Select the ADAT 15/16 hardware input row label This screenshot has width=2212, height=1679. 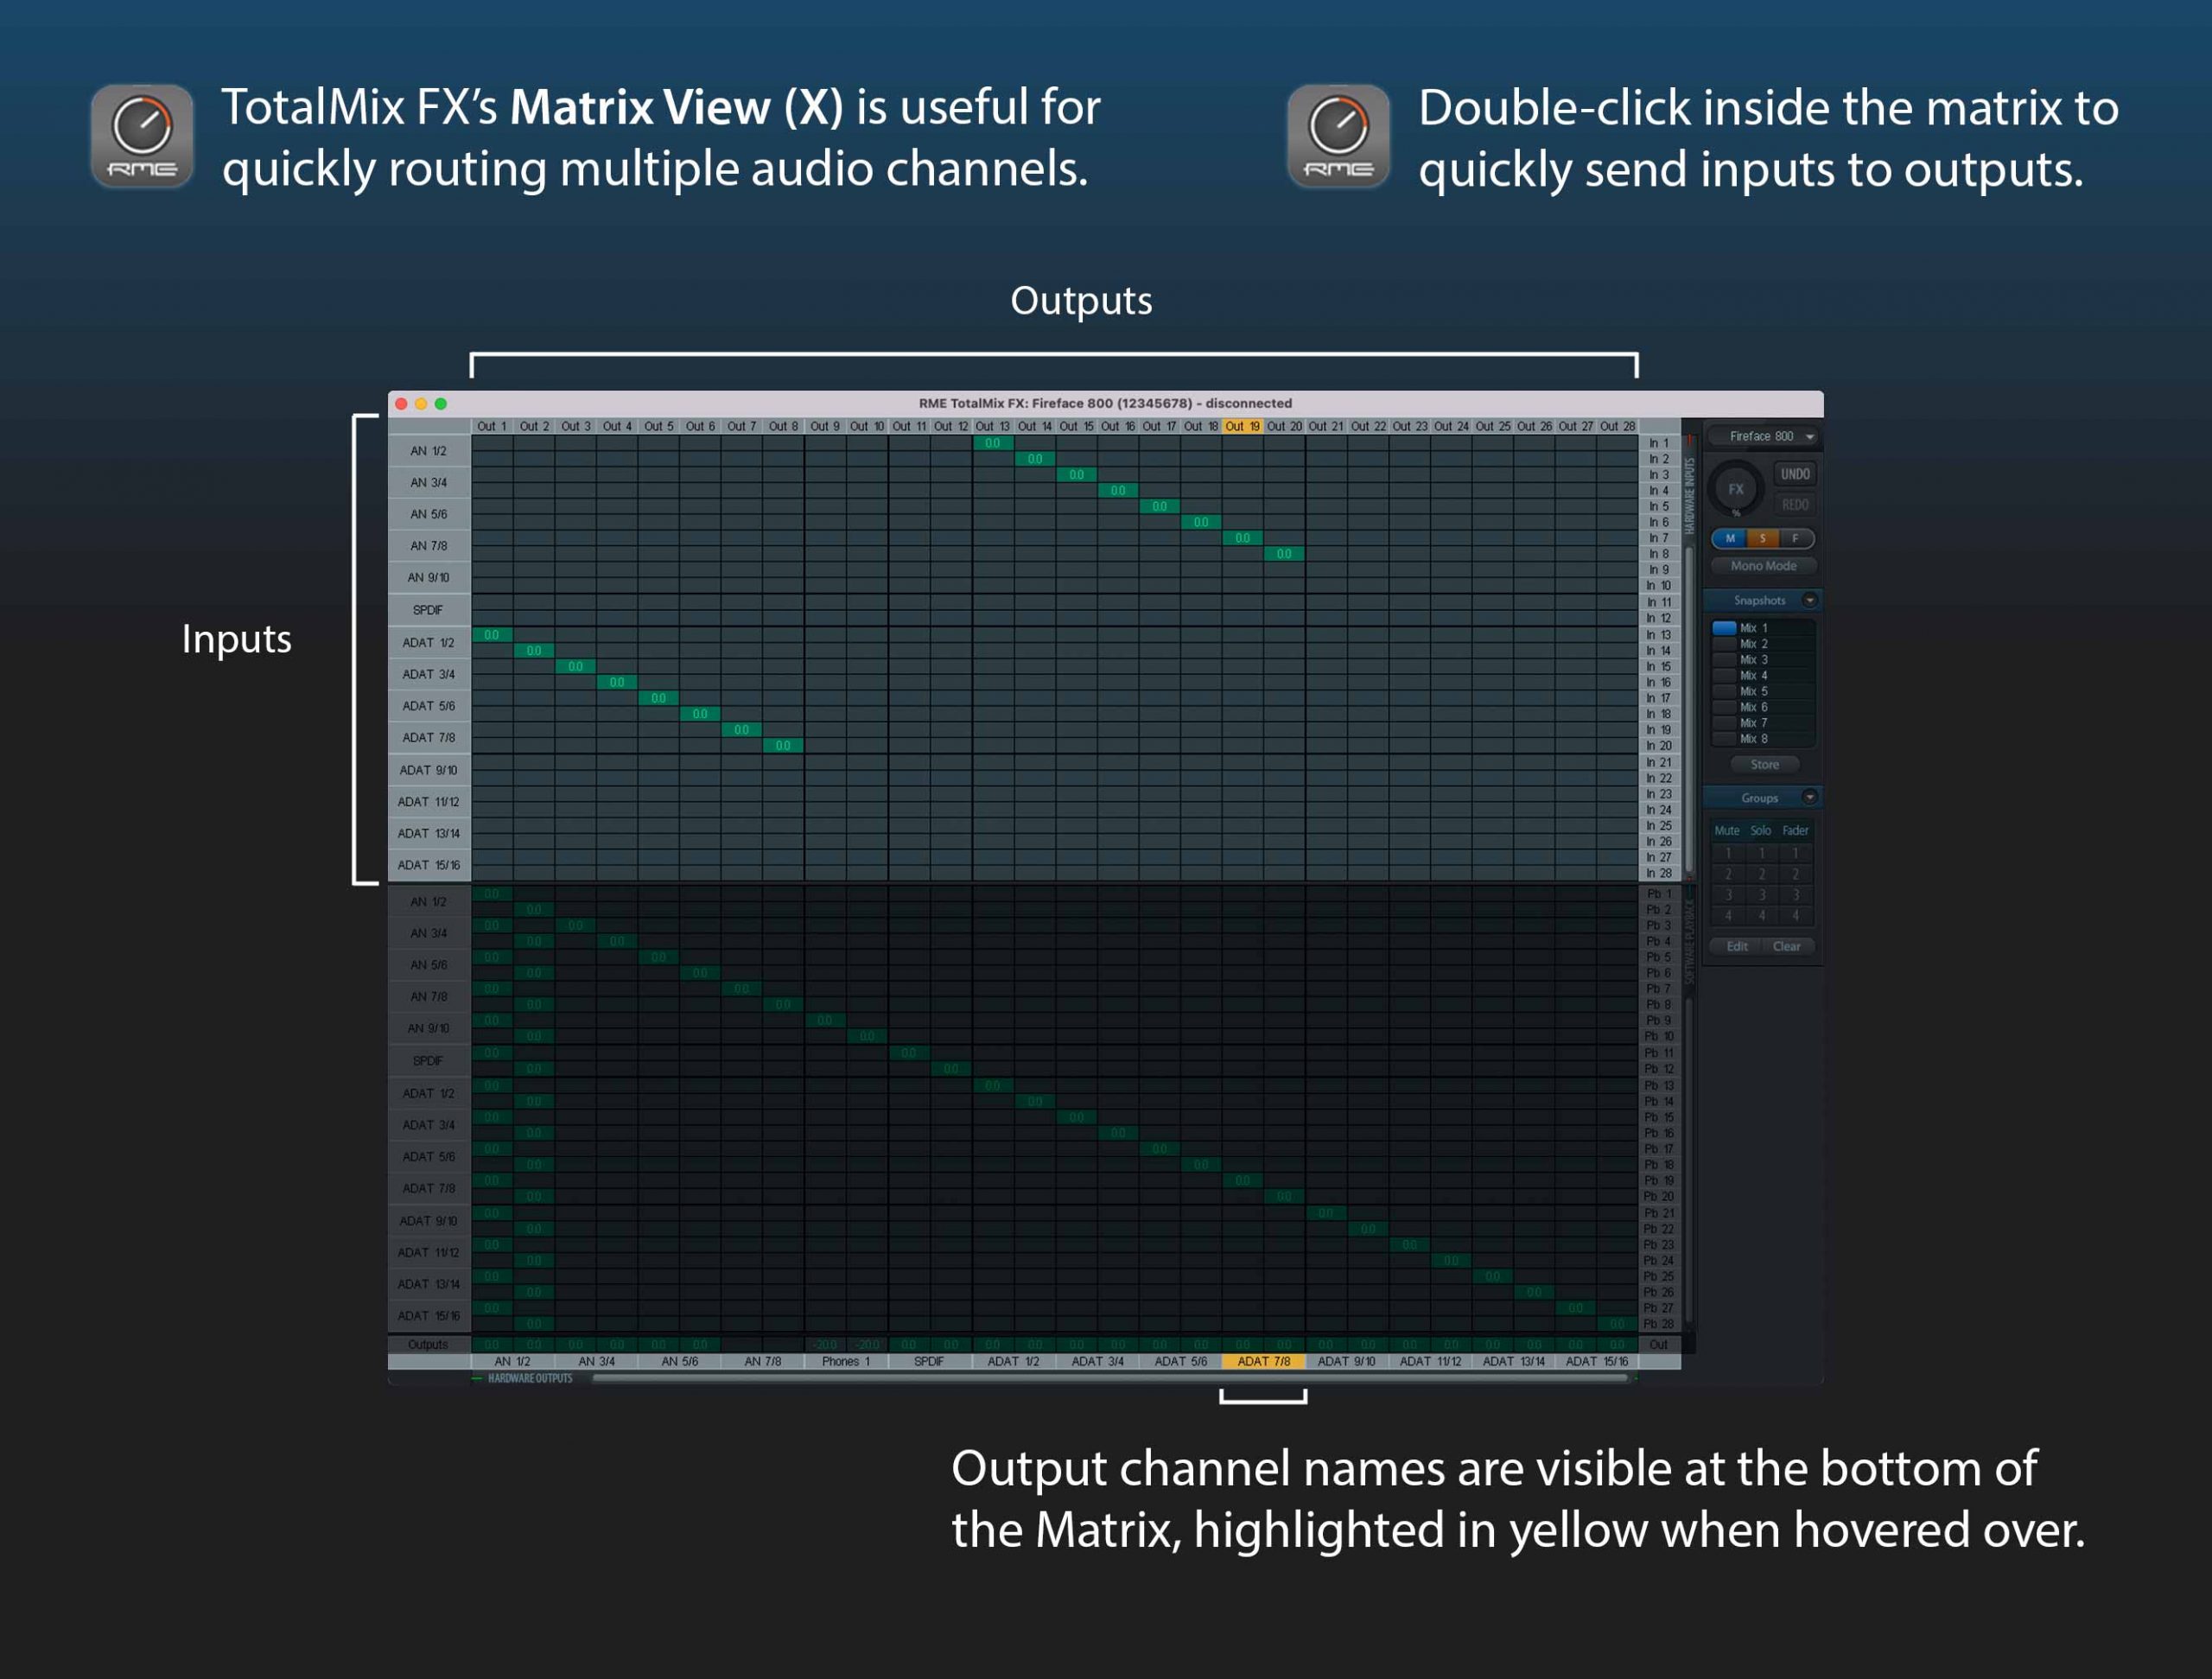[x=429, y=865]
